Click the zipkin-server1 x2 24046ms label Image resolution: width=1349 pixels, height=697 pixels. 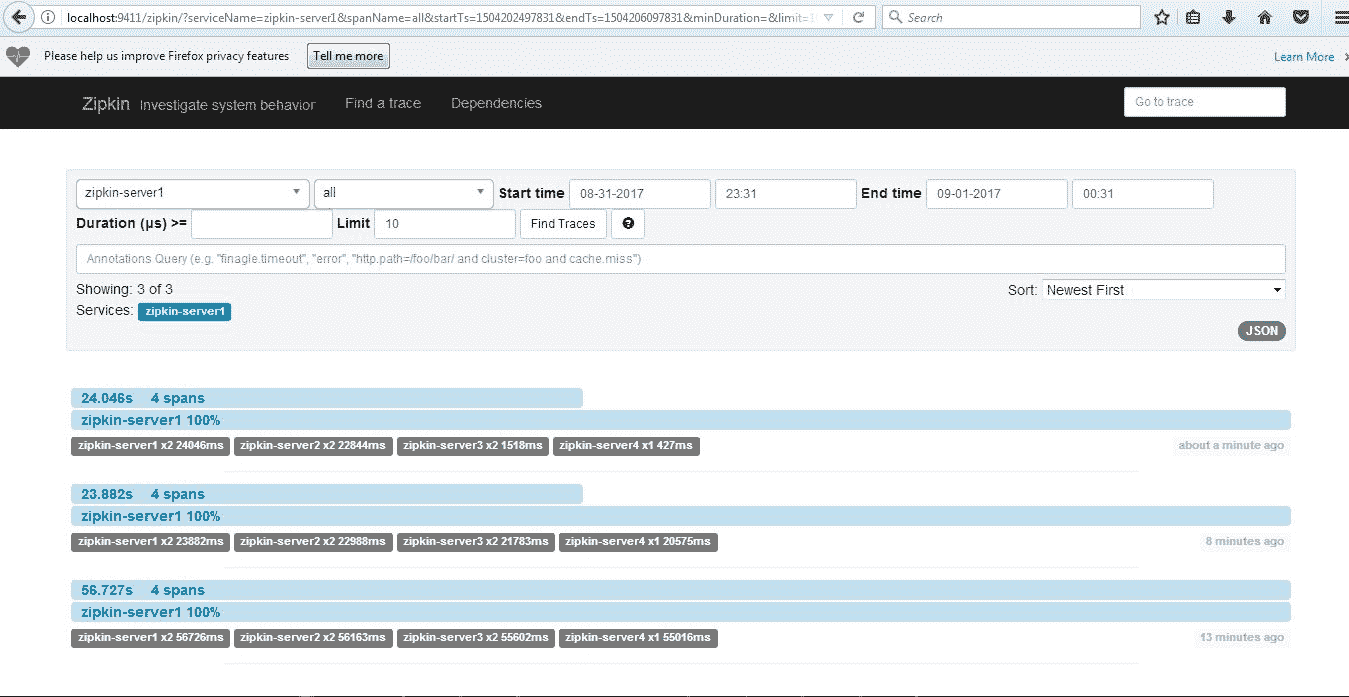(x=151, y=446)
